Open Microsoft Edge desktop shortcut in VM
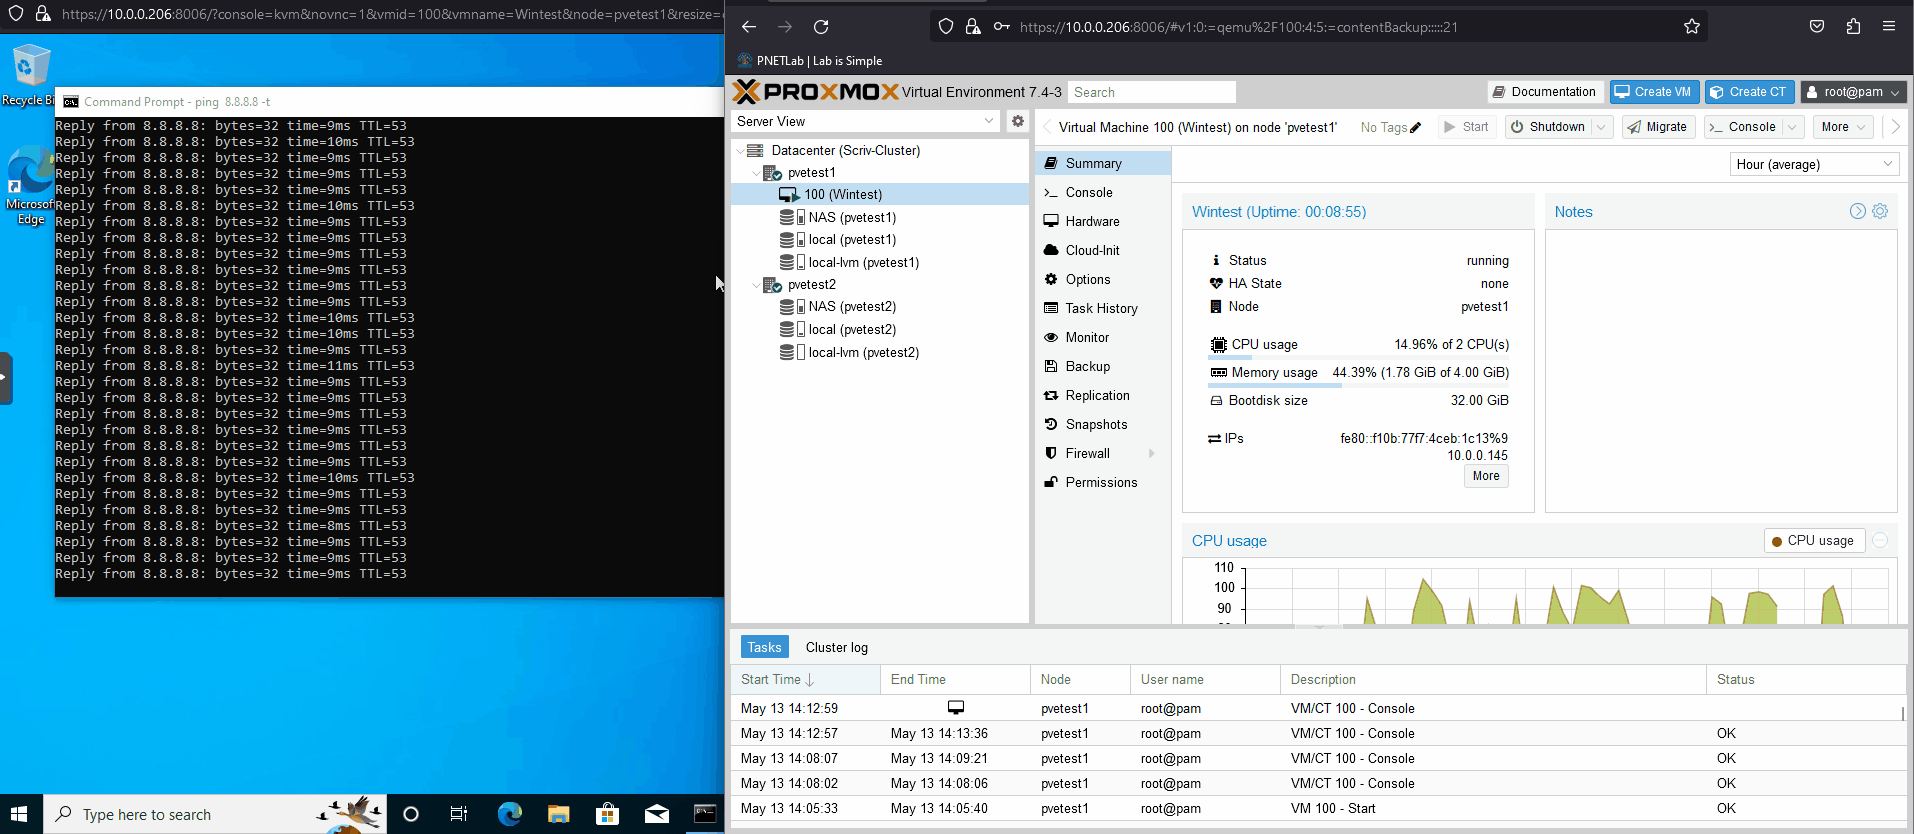 coord(30,186)
